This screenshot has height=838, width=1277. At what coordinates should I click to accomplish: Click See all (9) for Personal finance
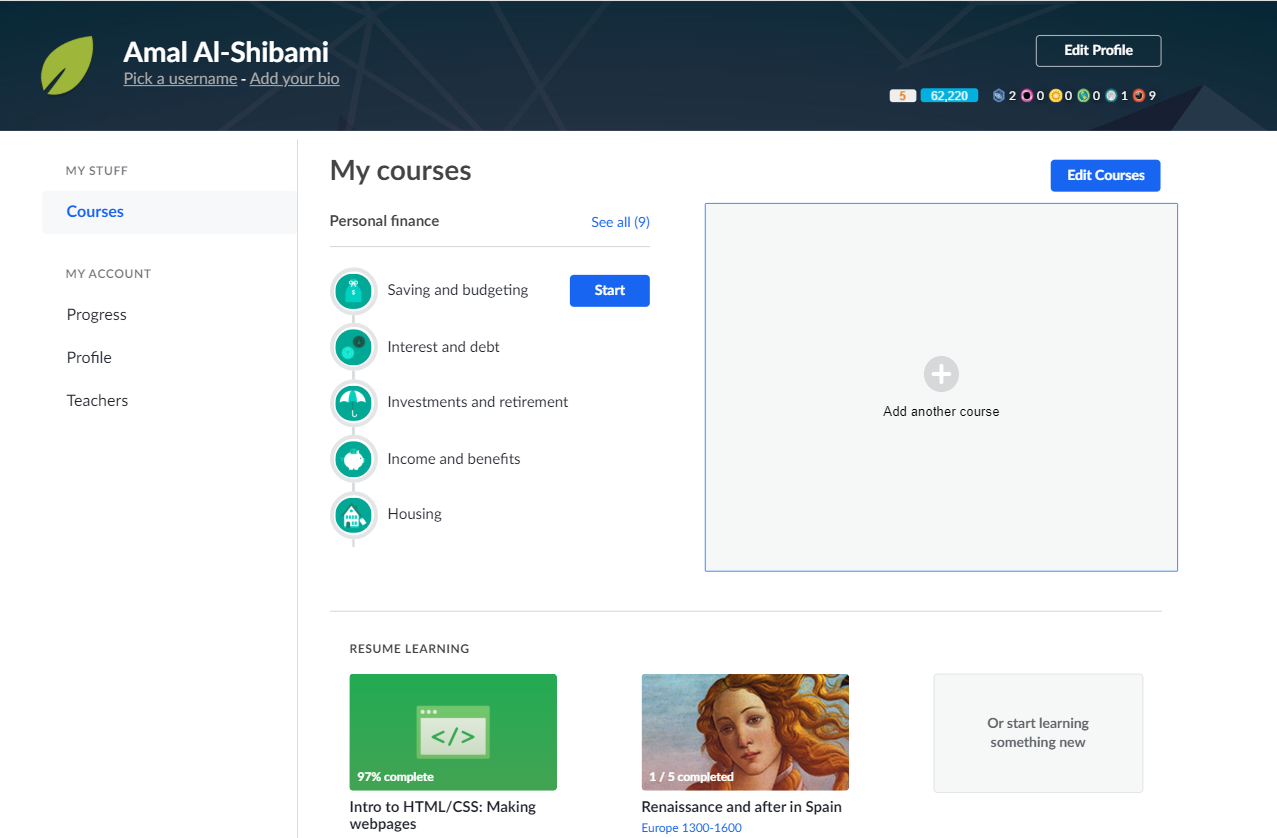click(x=620, y=222)
